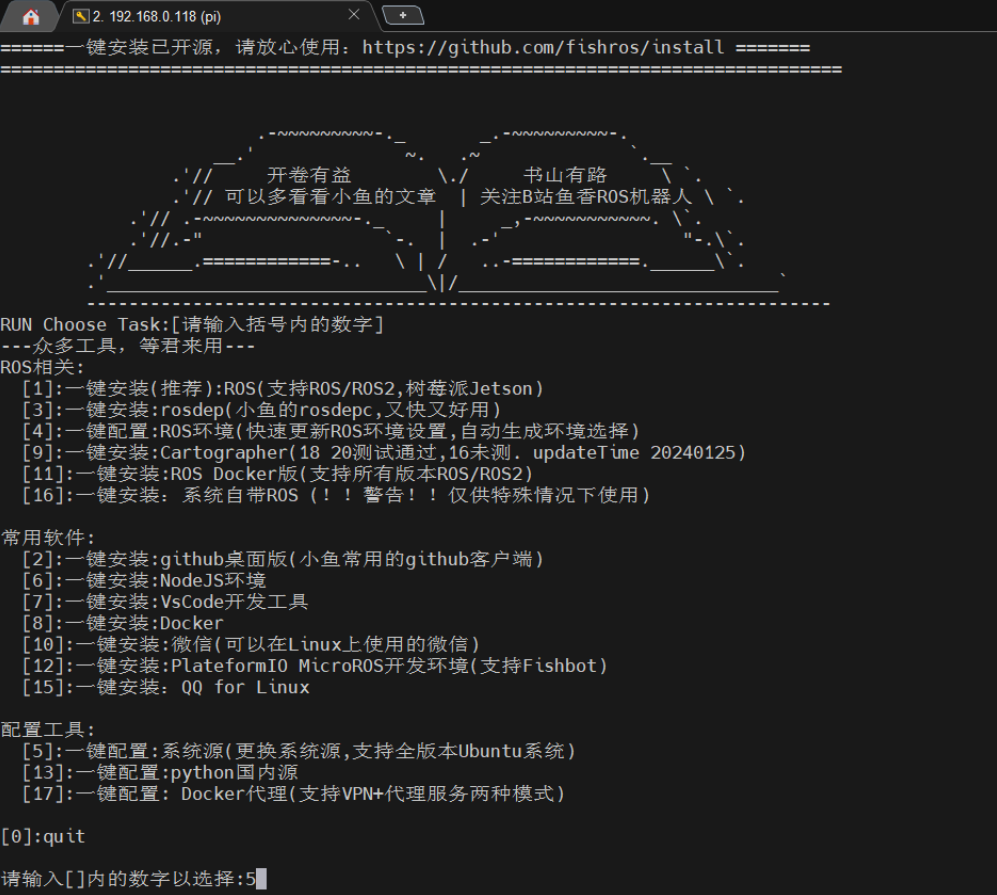Click option [9] install Cartographer line

pos(383,453)
